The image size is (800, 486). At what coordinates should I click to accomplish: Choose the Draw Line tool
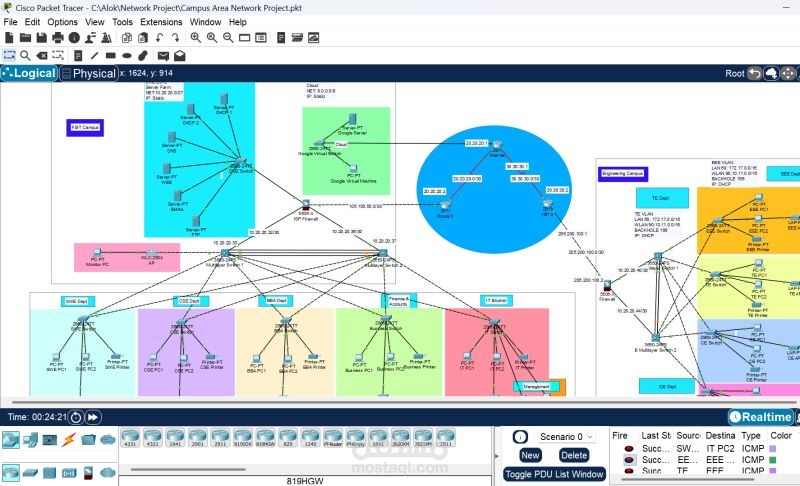[x=94, y=56]
